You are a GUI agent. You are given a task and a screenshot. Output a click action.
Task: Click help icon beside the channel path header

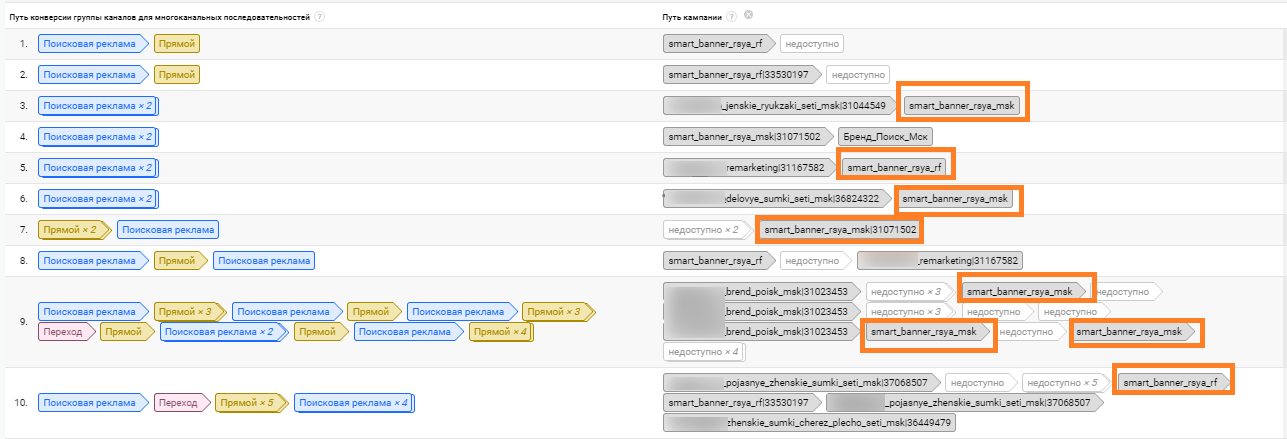[319, 17]
